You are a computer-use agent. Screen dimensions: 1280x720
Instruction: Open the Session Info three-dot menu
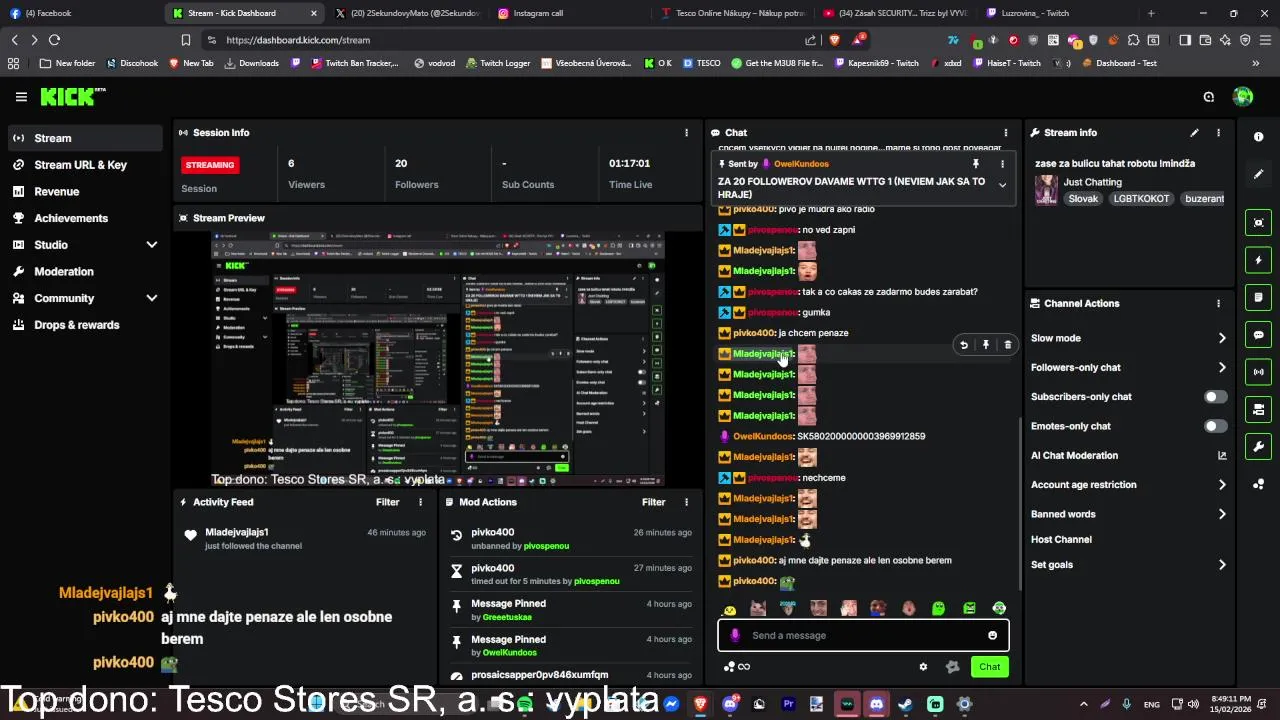(686, 132)
